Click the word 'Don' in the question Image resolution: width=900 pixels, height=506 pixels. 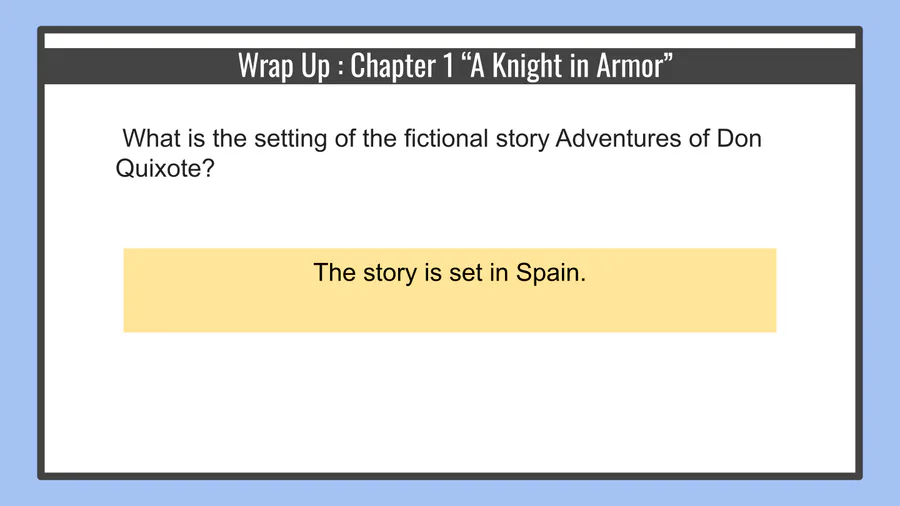pos(740,138)
